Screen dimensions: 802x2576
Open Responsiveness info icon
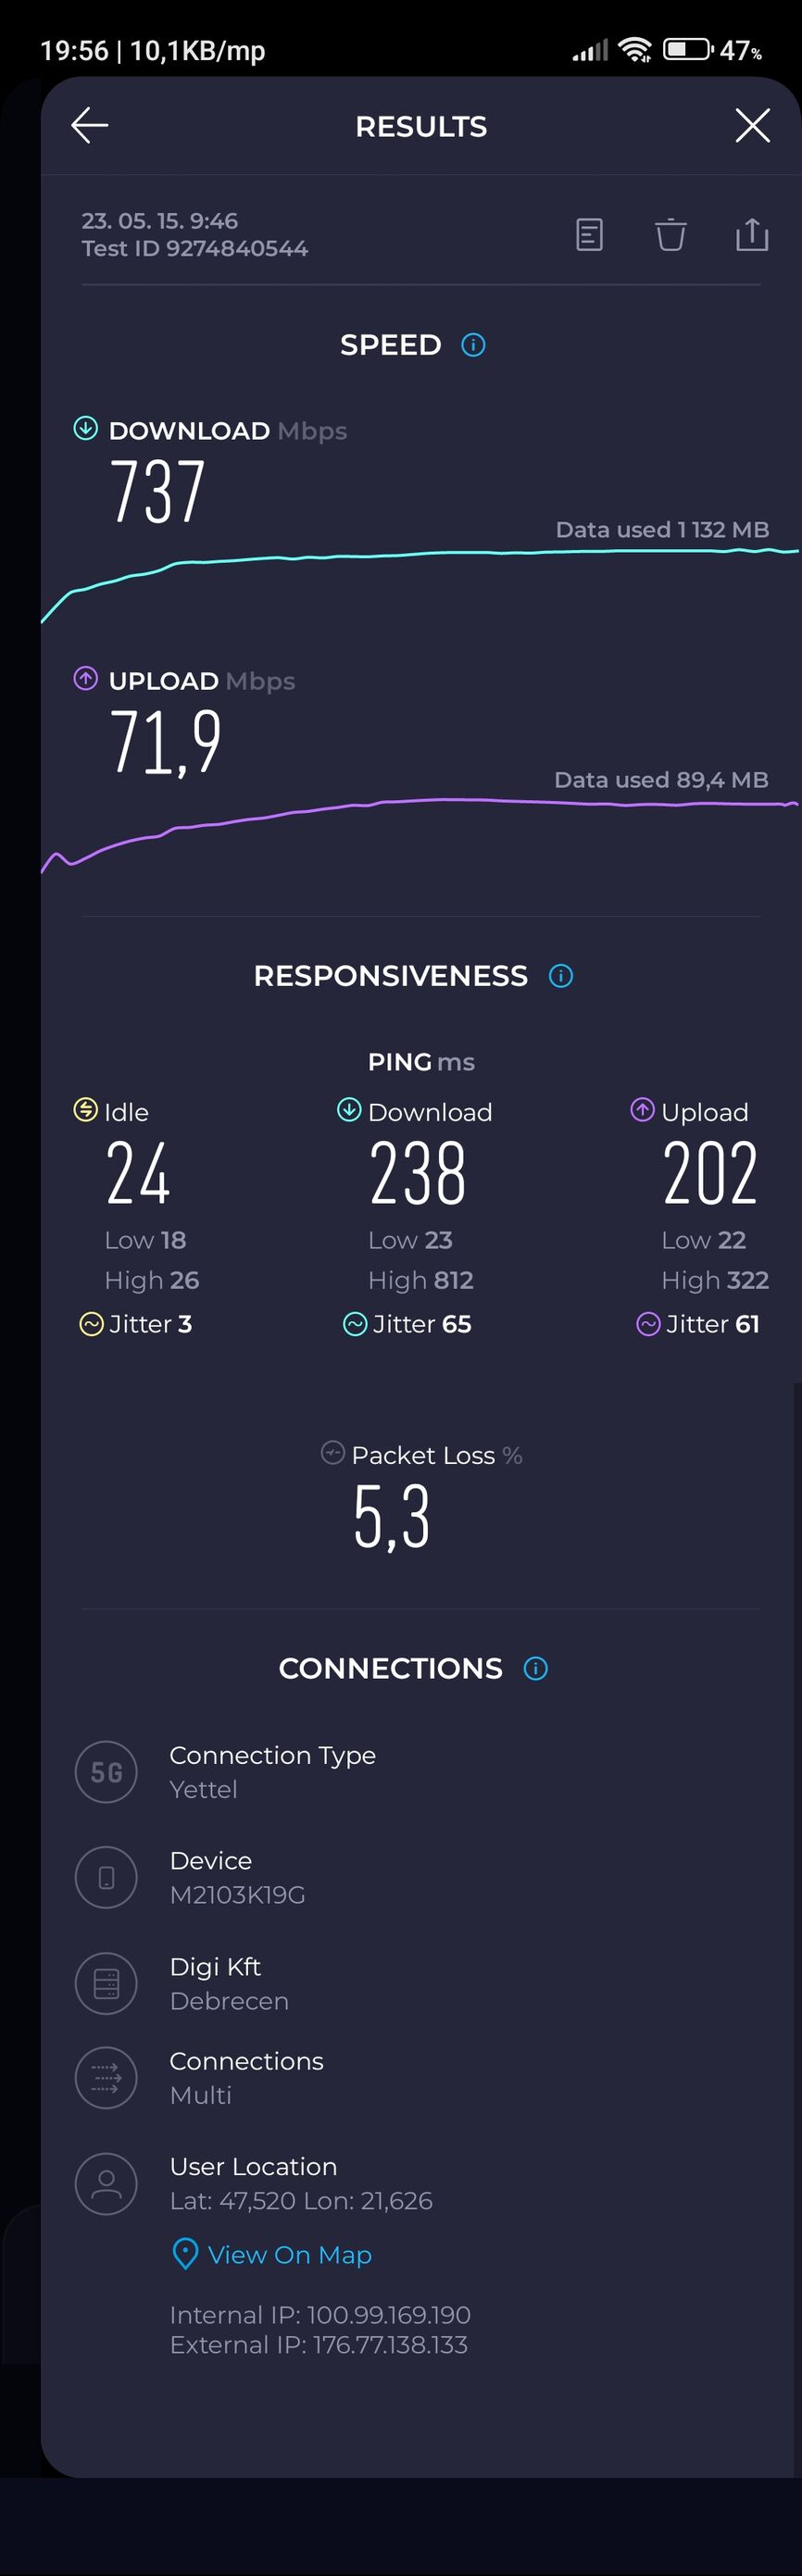pyautogui.click(x=561, y=976)
